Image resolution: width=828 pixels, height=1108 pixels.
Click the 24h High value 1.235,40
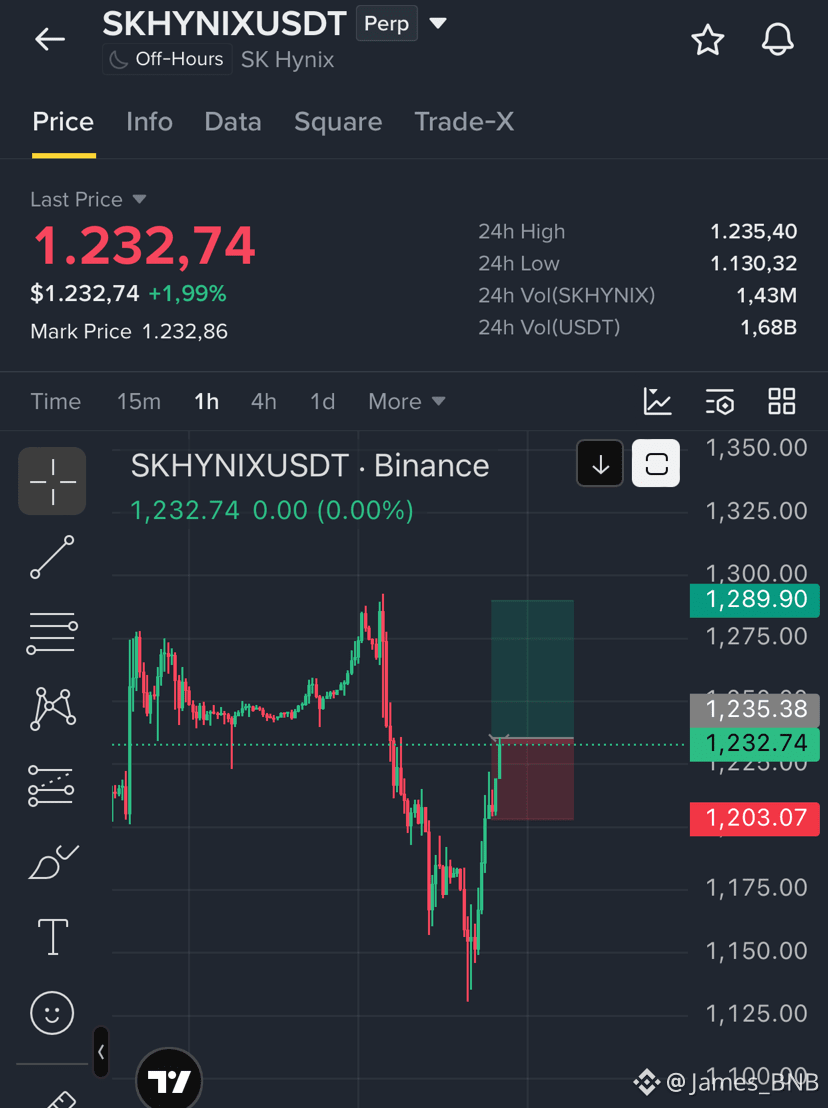click(753, 232)
